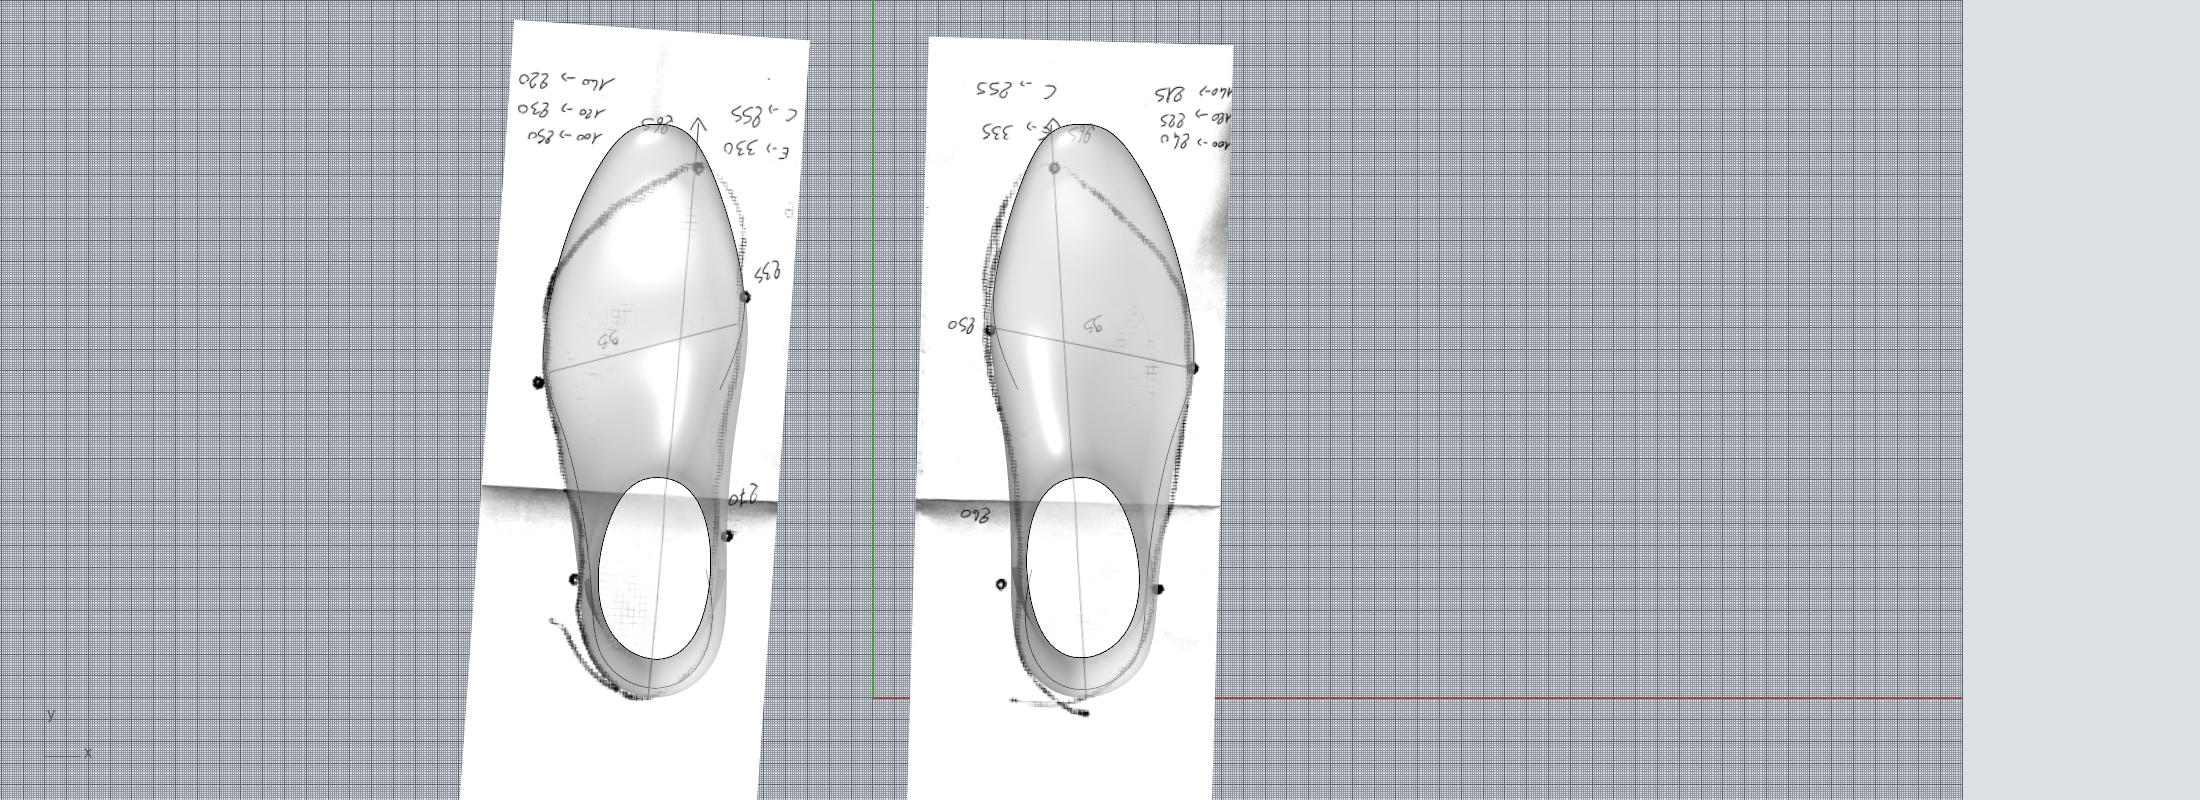Pick the ring point left of the right last's heel
Image resolution: width=2200 pixels, height=800 pixels.
(1001, 584)
